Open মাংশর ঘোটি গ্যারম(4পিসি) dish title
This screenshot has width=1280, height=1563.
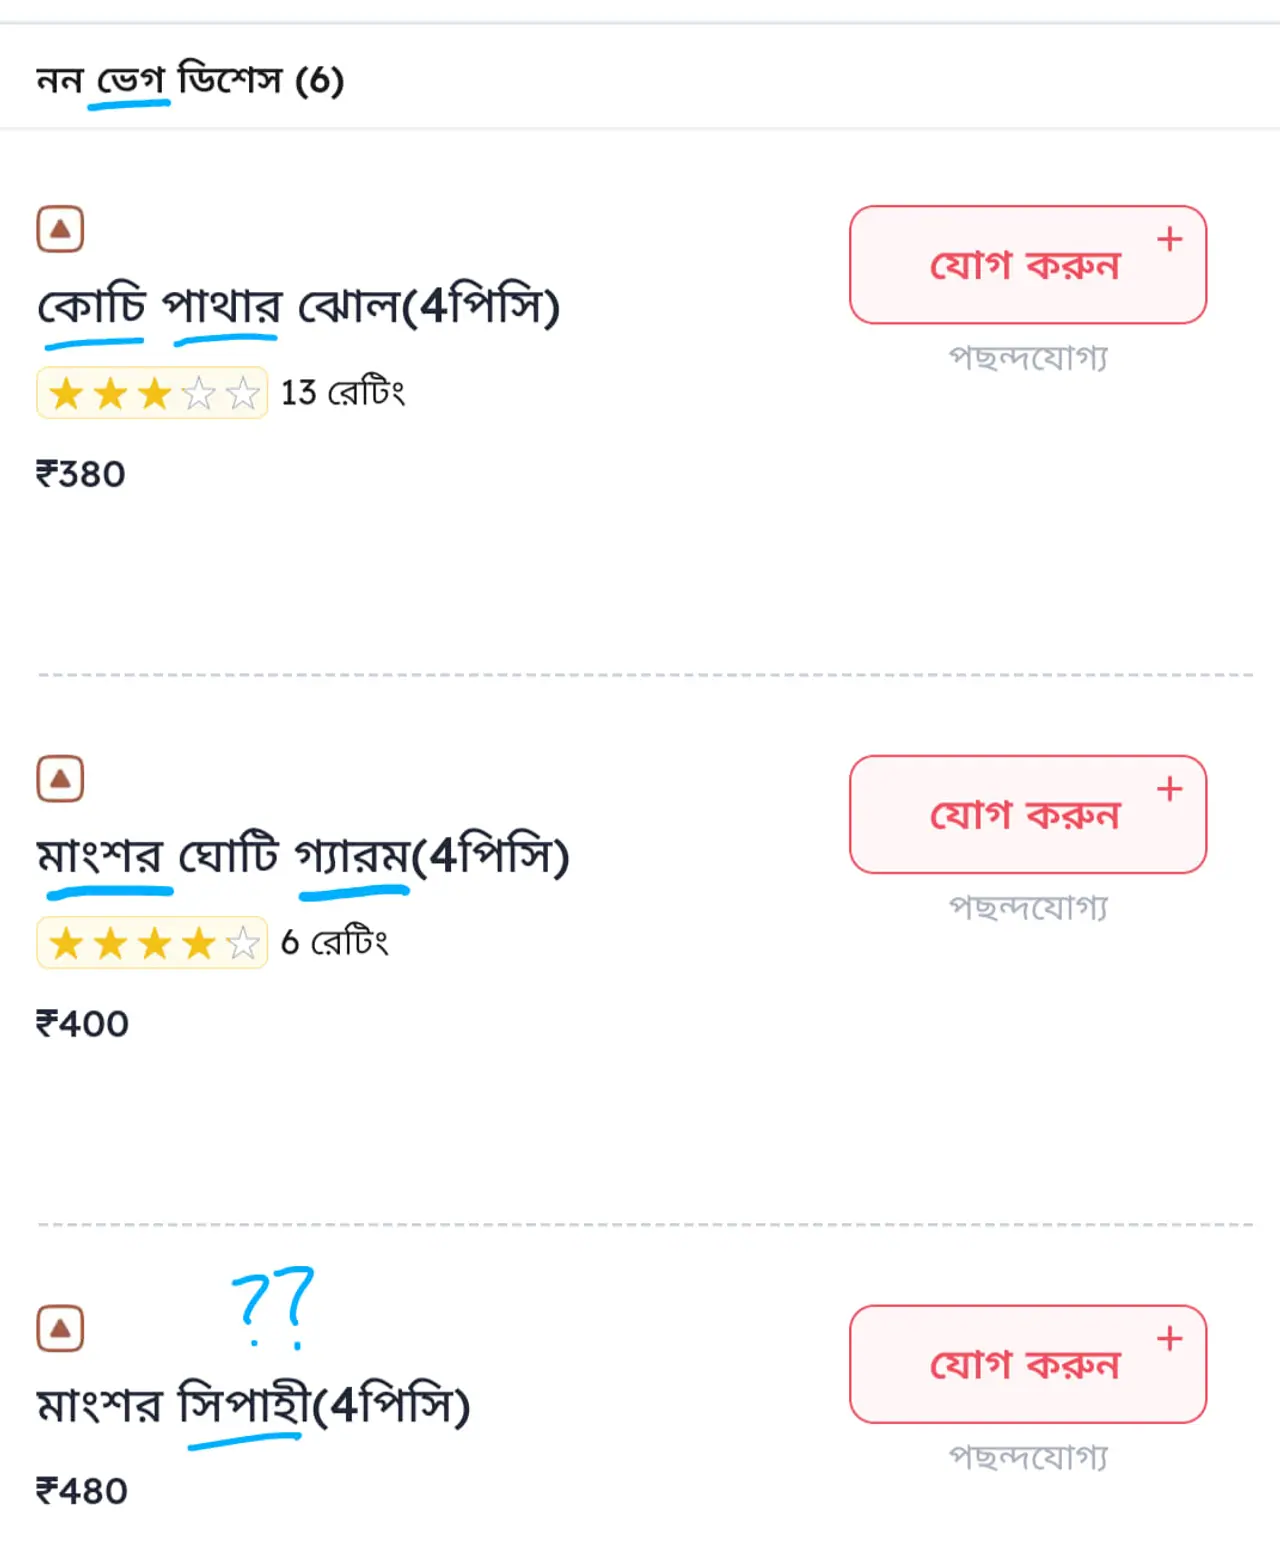302,856
